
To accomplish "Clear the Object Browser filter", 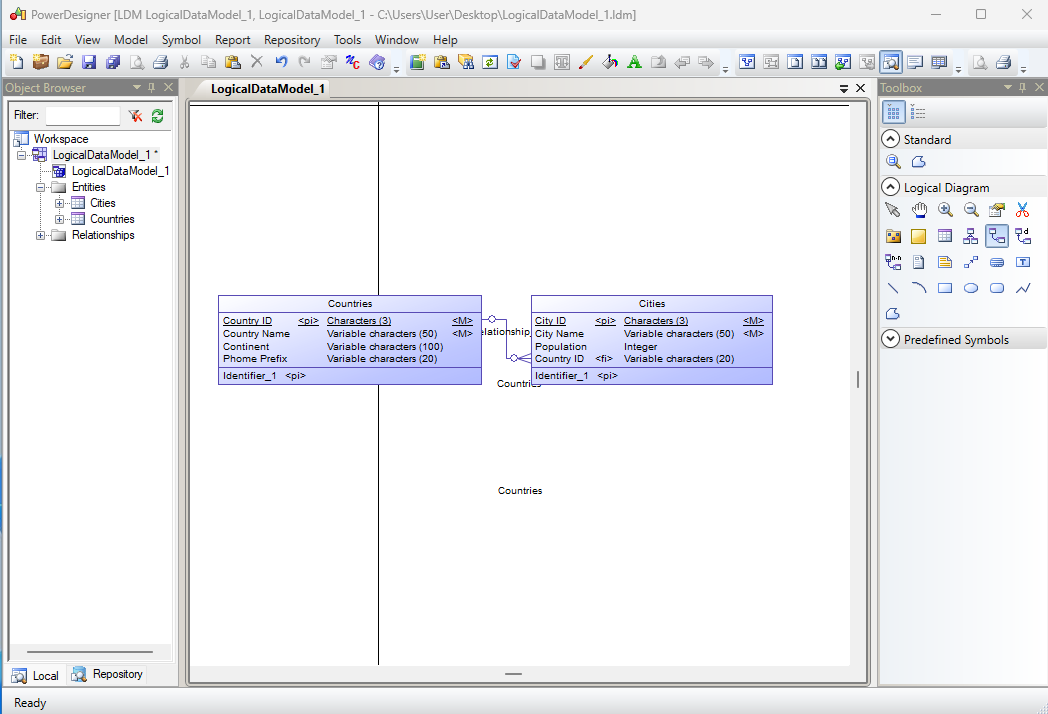I will pos(136,116).
